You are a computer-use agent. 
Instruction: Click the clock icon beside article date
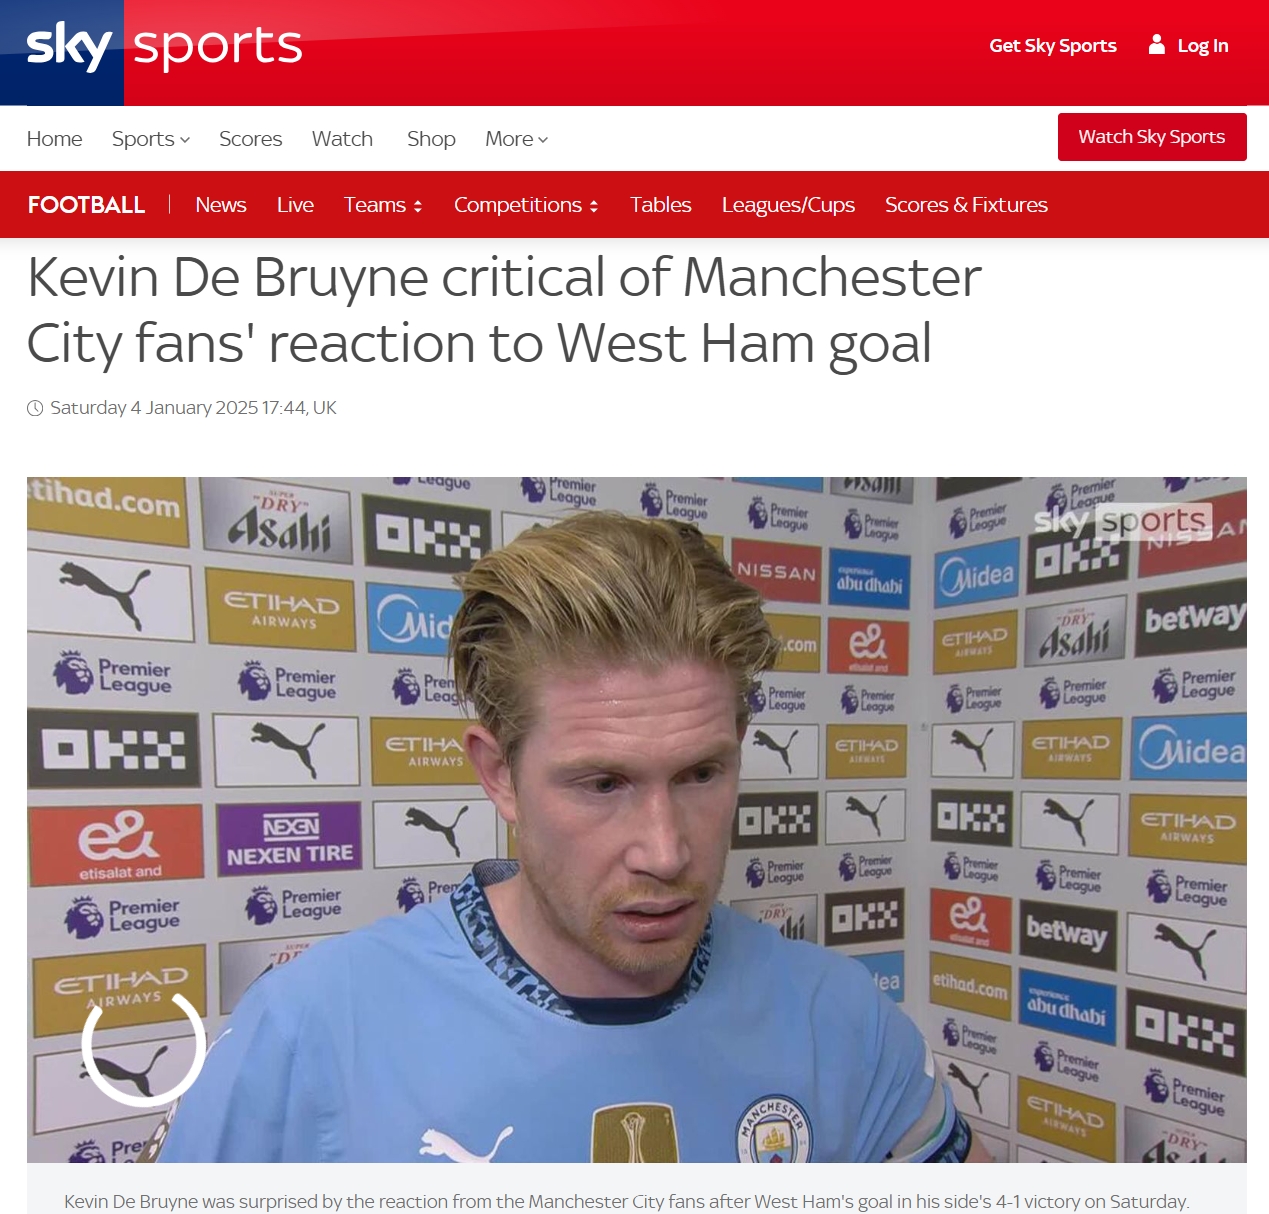pyautogui.click(x=35, y=408)
